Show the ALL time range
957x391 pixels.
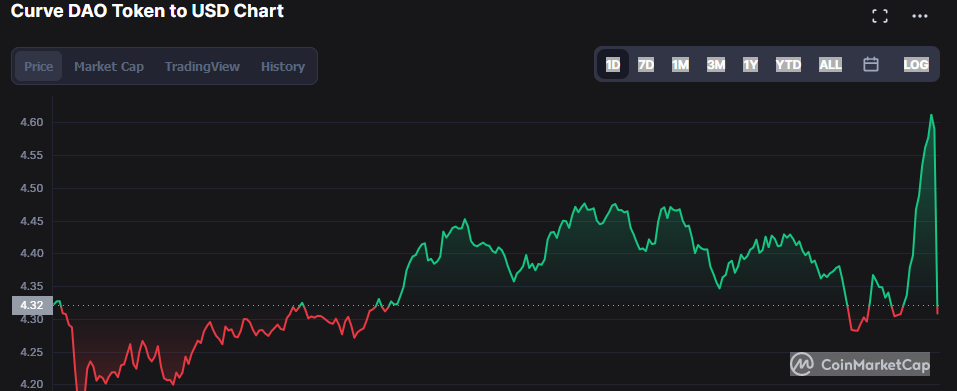[x=830, y=65]
